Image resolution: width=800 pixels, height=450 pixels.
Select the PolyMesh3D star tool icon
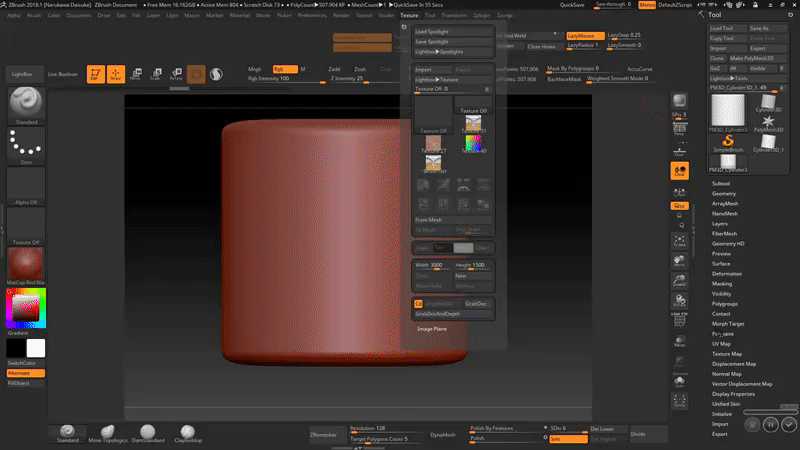pyautogui.click(x=768, y=123)
